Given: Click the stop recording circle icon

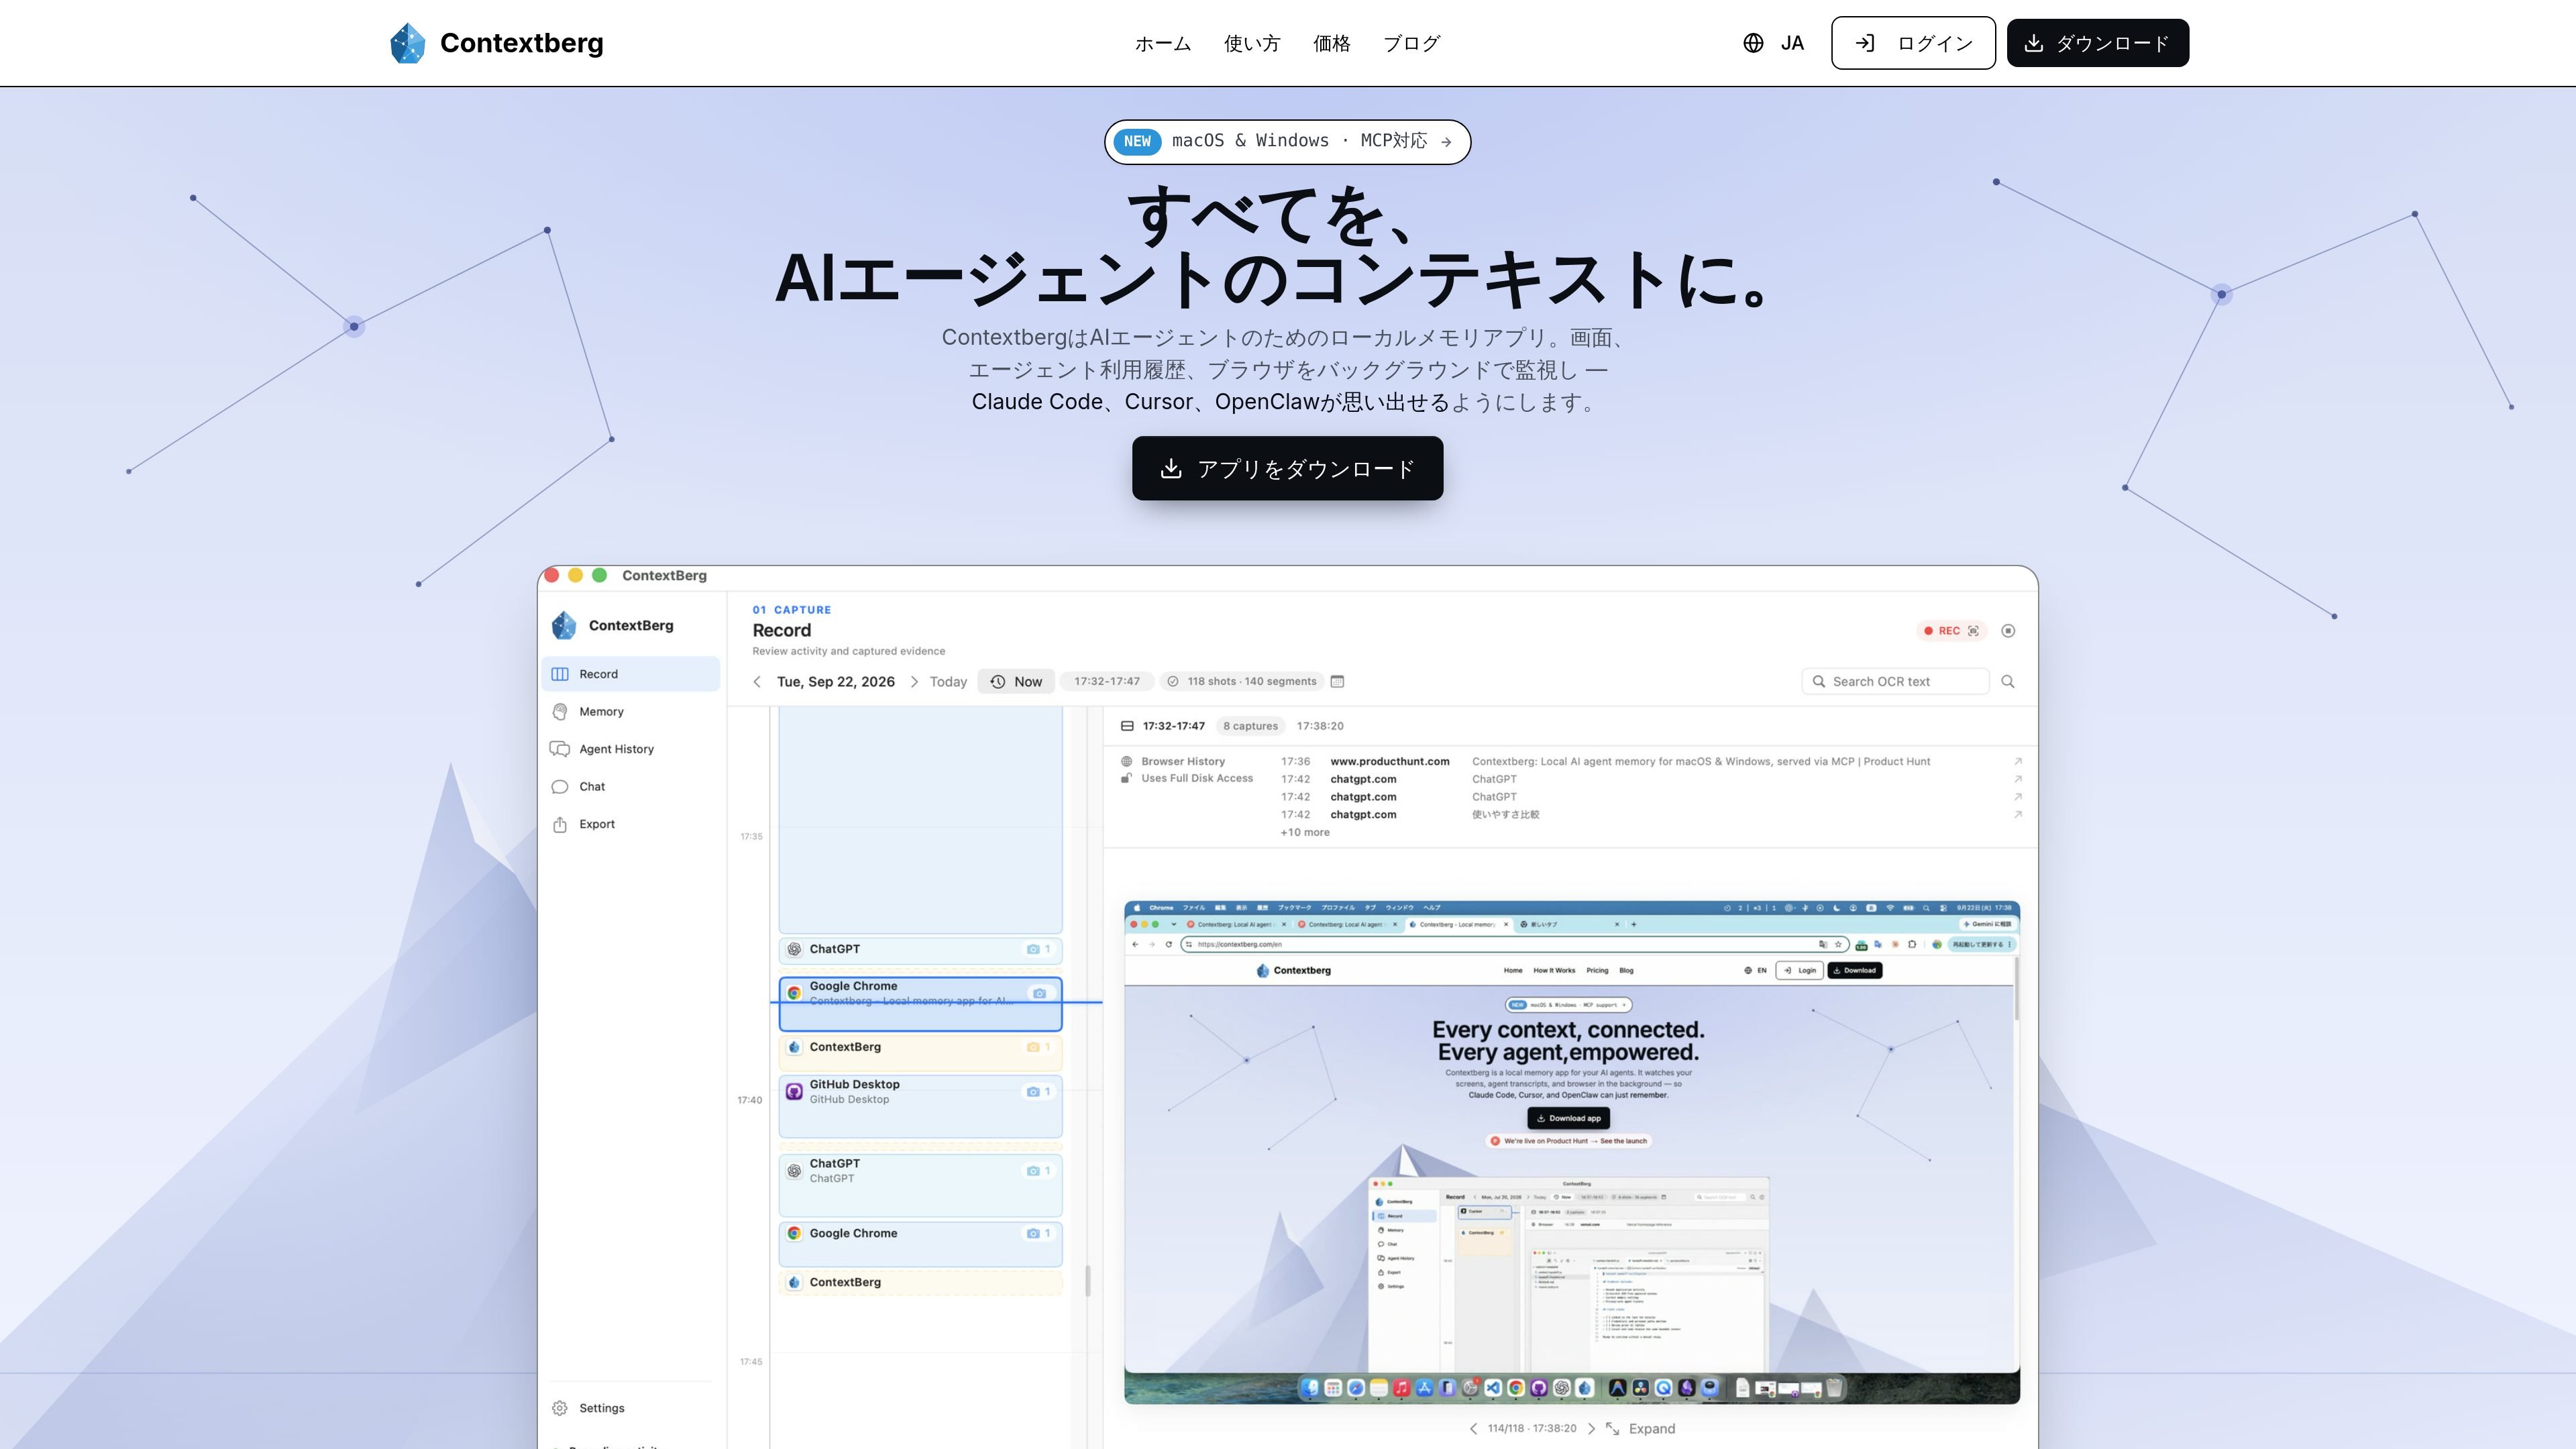Looking at the screenshot, I should tap(2008, 630).
